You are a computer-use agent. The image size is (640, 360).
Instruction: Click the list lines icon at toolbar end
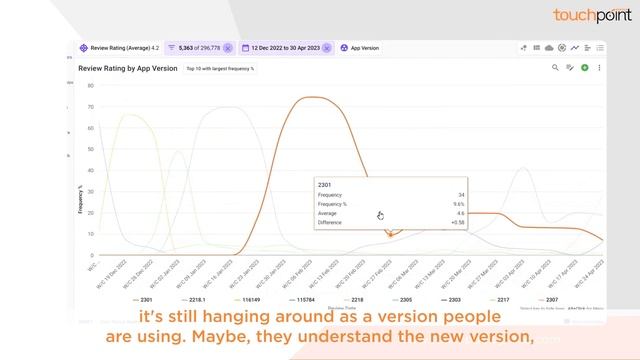600,48
